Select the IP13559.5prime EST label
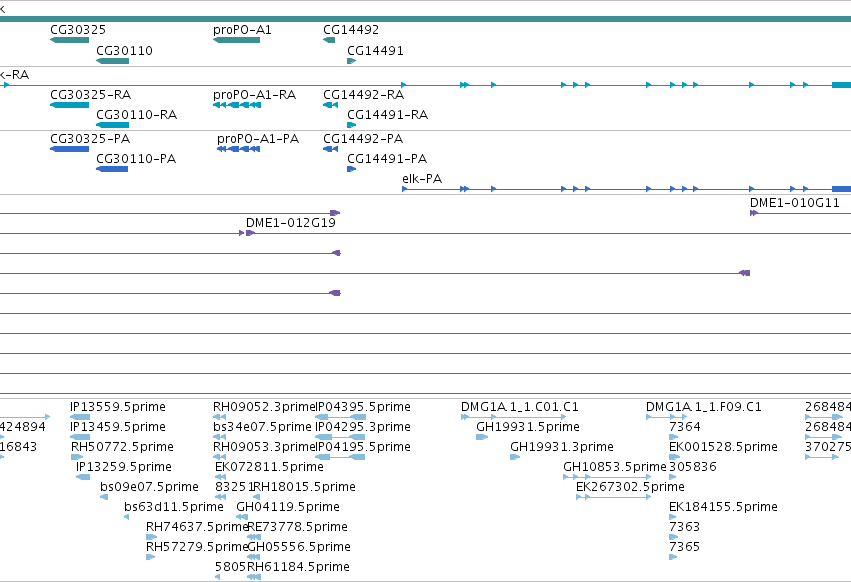This screenshot has width=851, height=582. click(x=118, y=407)
